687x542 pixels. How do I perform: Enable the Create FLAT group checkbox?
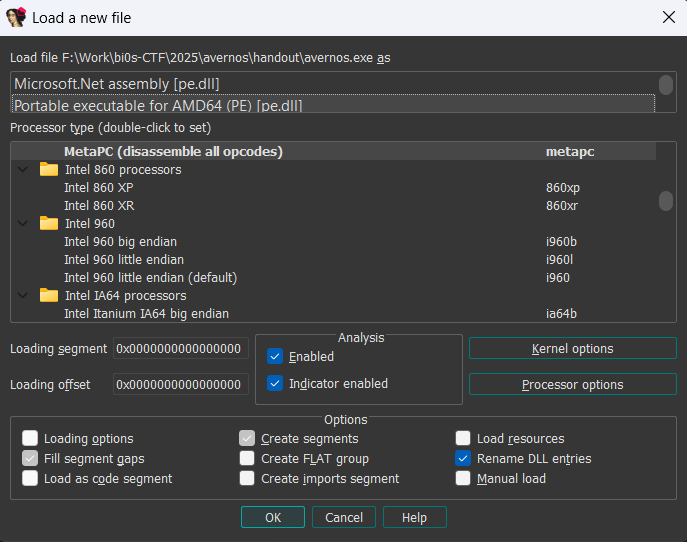coord(247,458)
